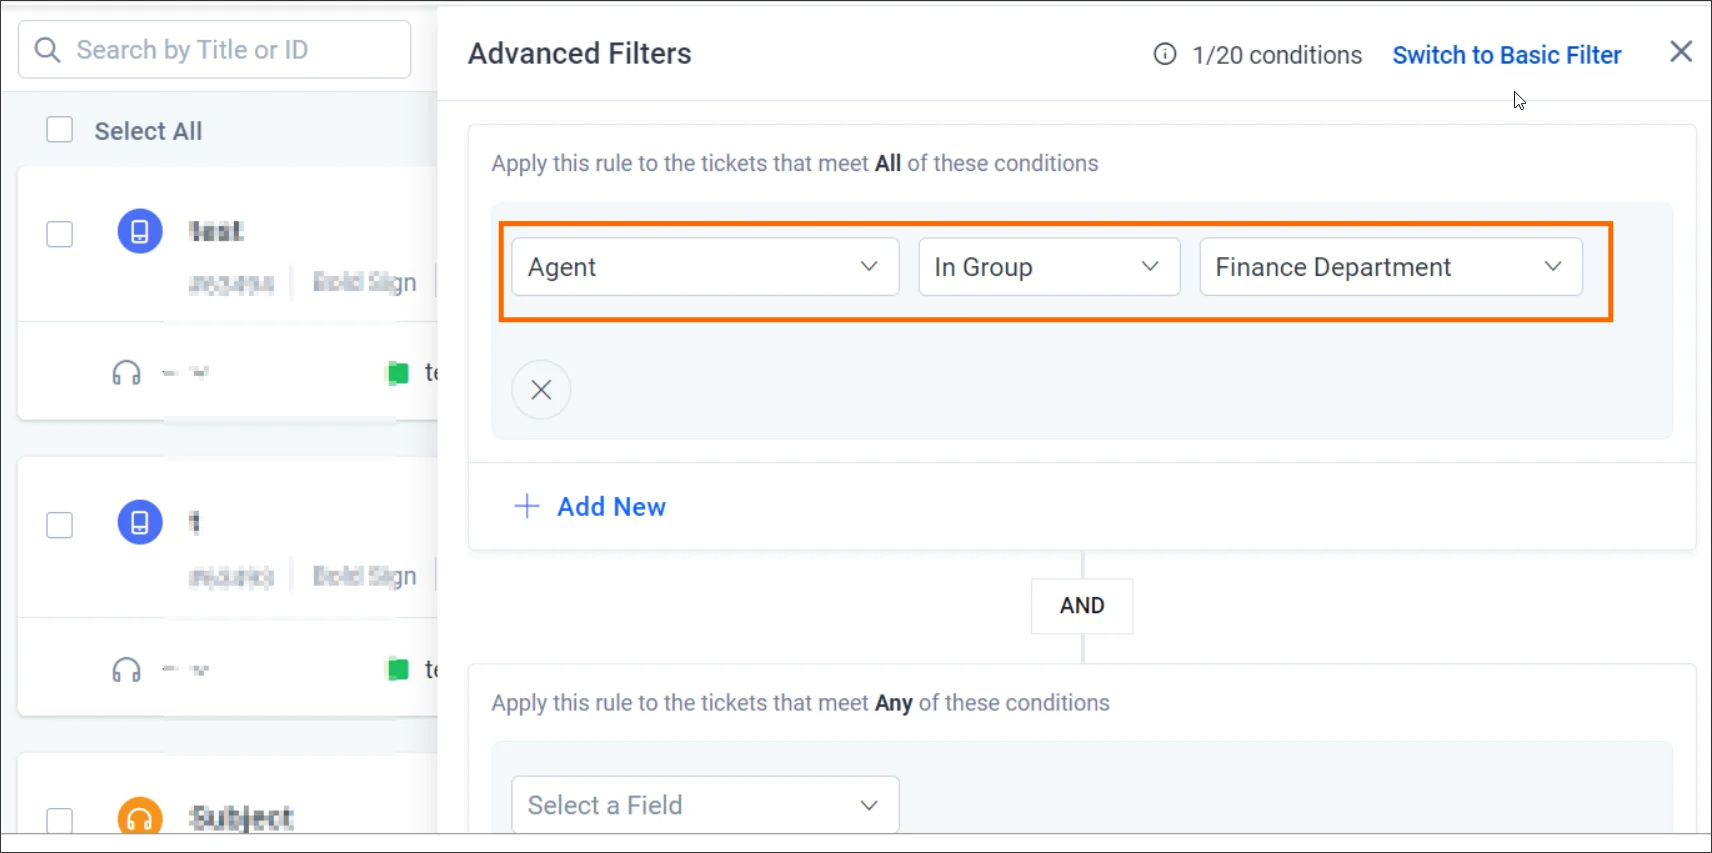
Task: Click the search magnifier icon
Action: [x=47, y=50]
